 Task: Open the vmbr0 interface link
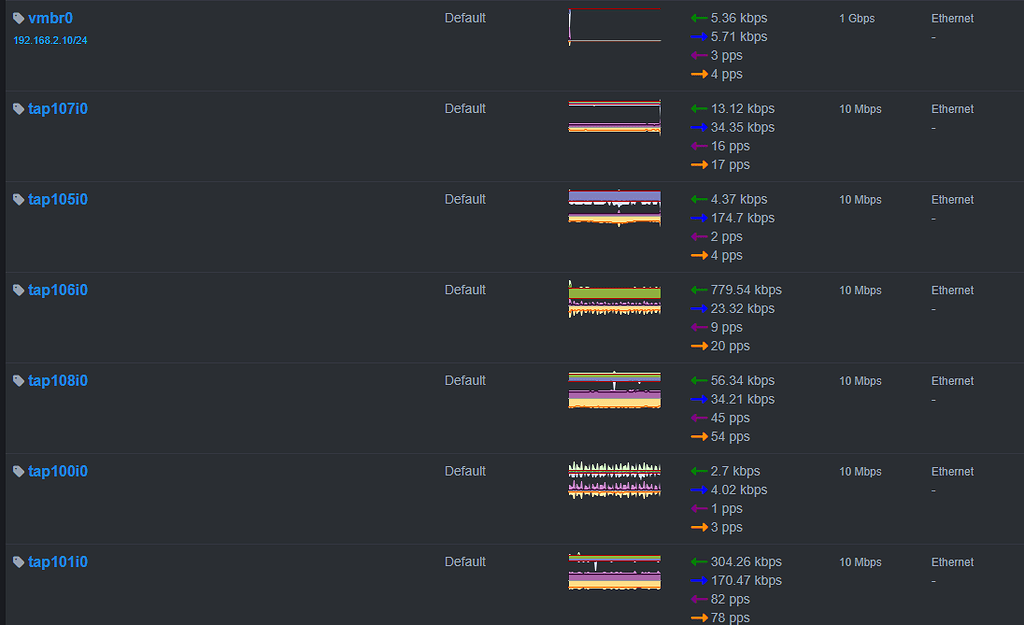tap(48, 18)
